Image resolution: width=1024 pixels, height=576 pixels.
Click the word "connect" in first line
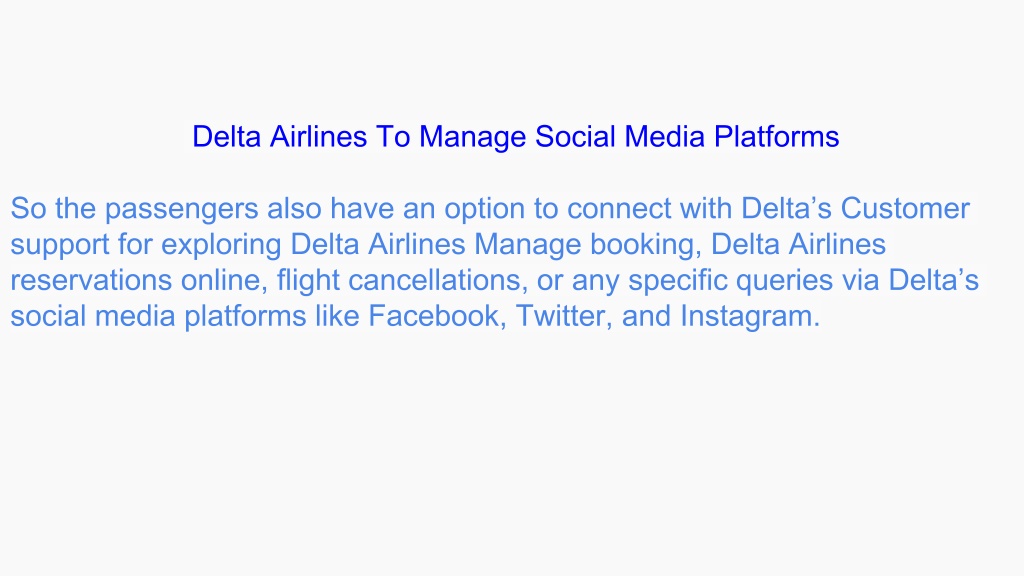(x=619, y=209)
